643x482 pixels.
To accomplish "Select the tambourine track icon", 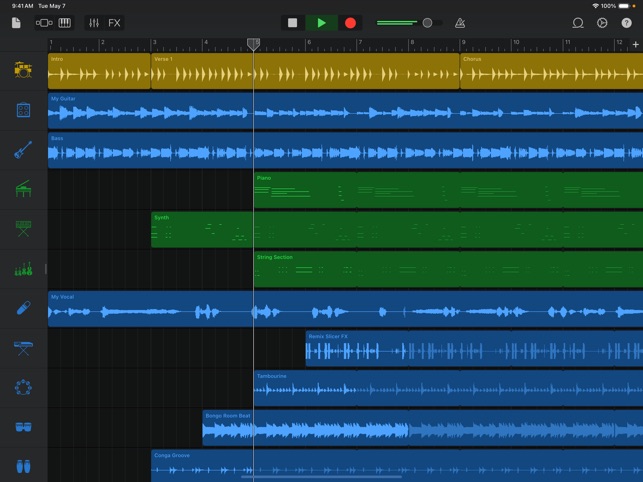I will click(23, 388).
